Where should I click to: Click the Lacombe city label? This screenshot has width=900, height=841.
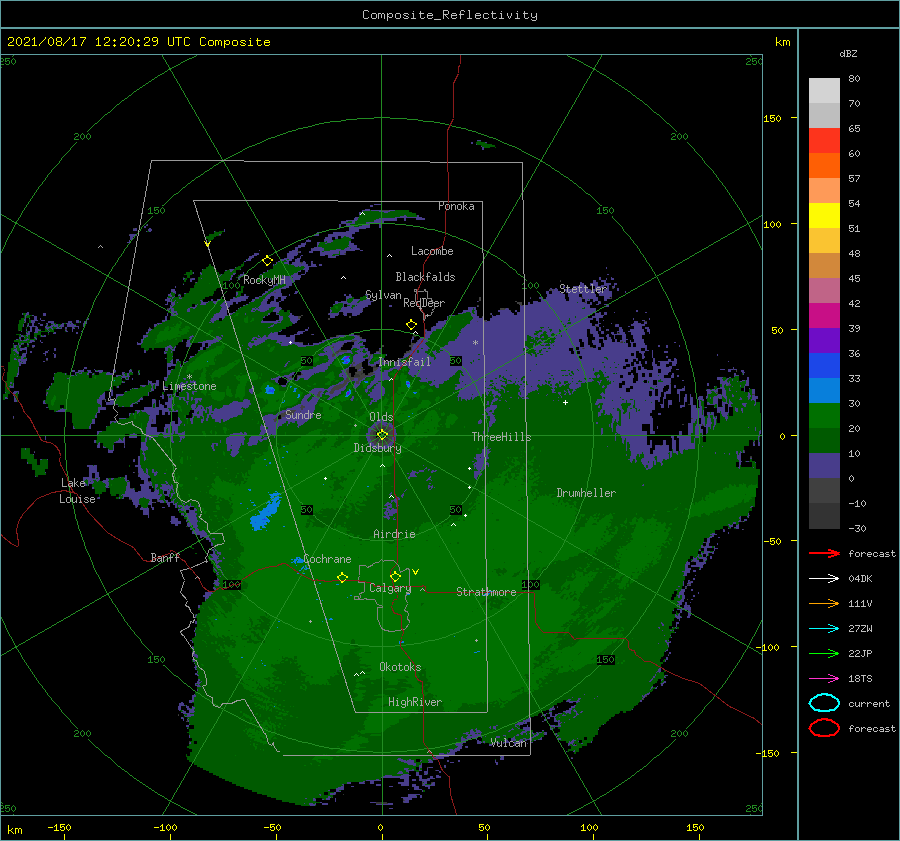tap(432, 251)
